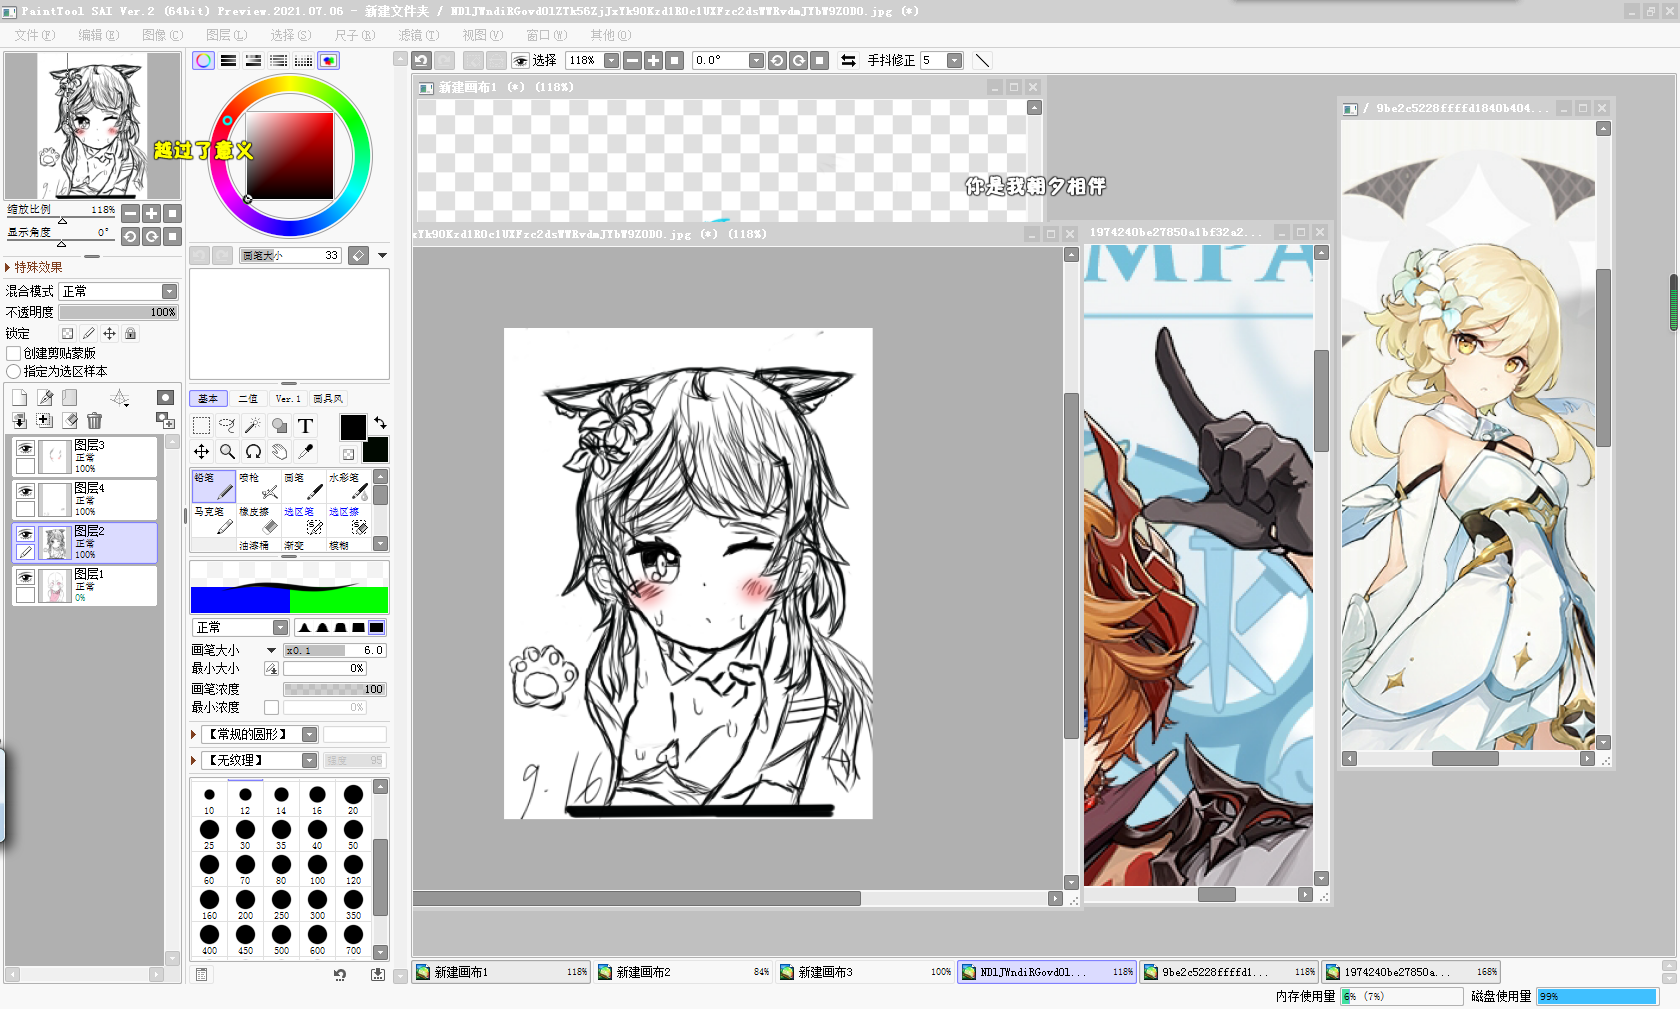This screenshot has height=1009, width=1680.
Task: Pick the 100 brush size preset
Action: pos(317,867)
